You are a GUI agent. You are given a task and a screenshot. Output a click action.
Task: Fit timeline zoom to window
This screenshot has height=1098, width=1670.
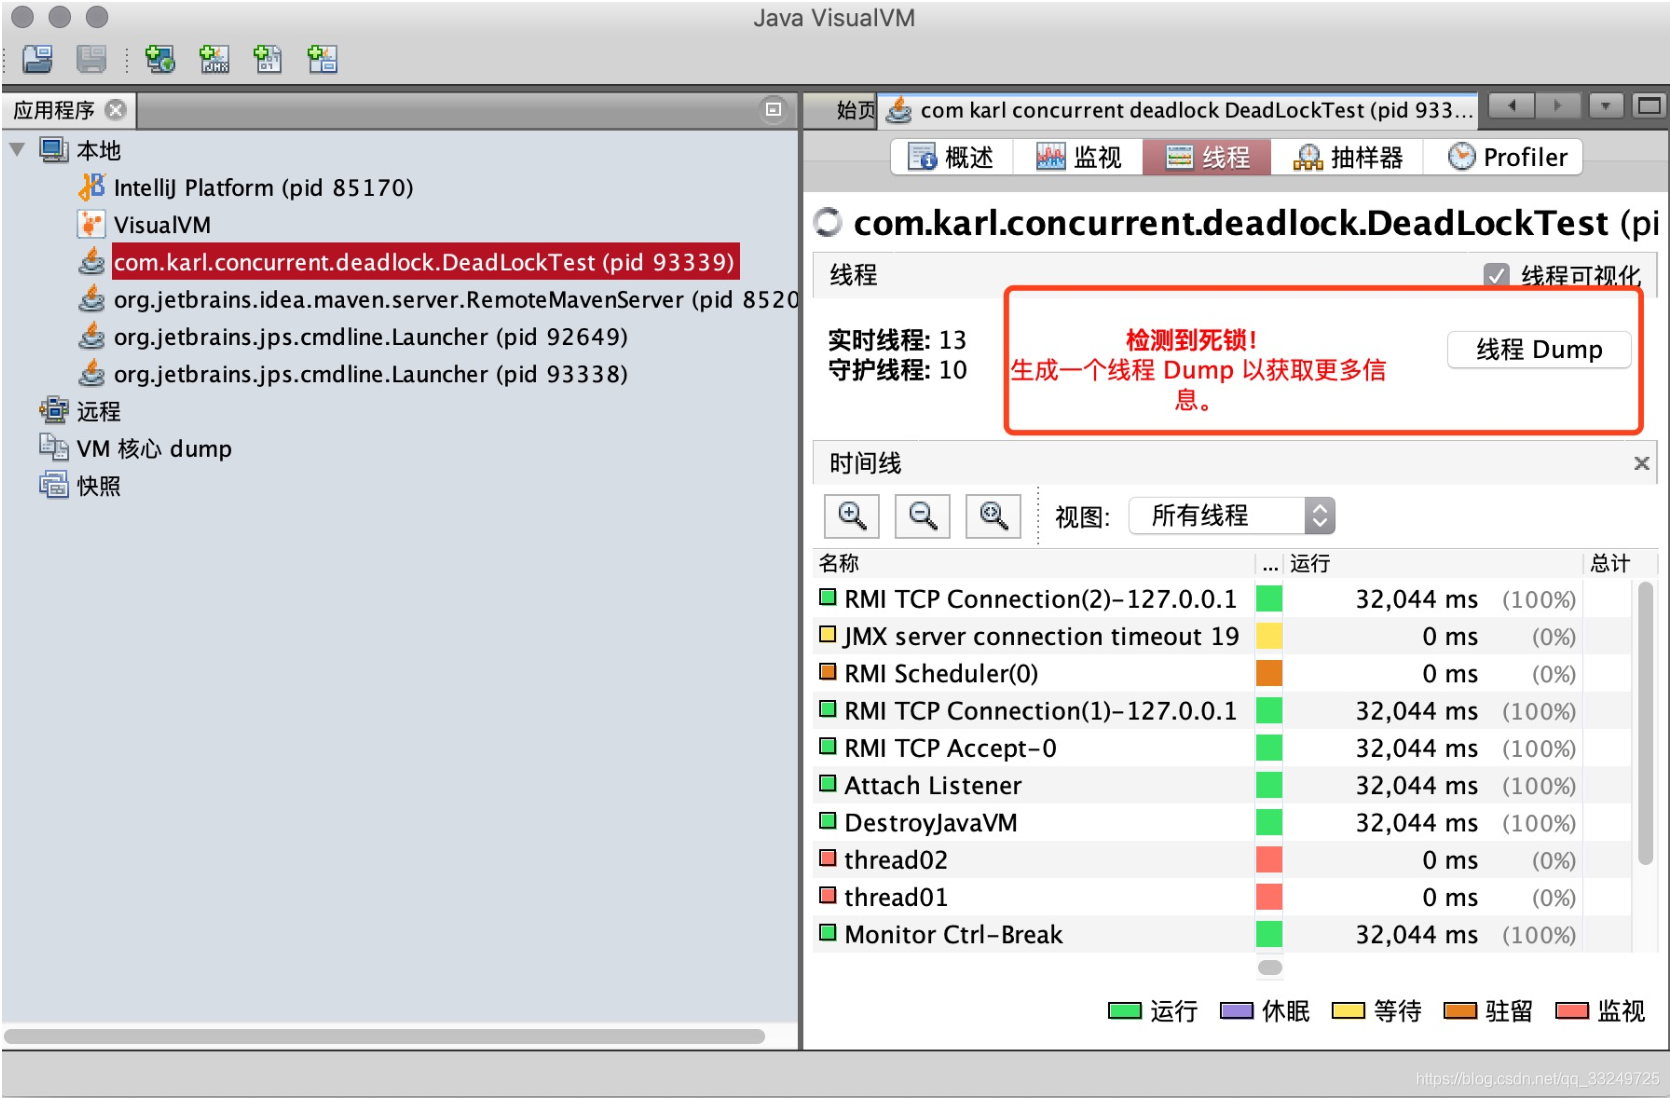[x=993, y=516]
